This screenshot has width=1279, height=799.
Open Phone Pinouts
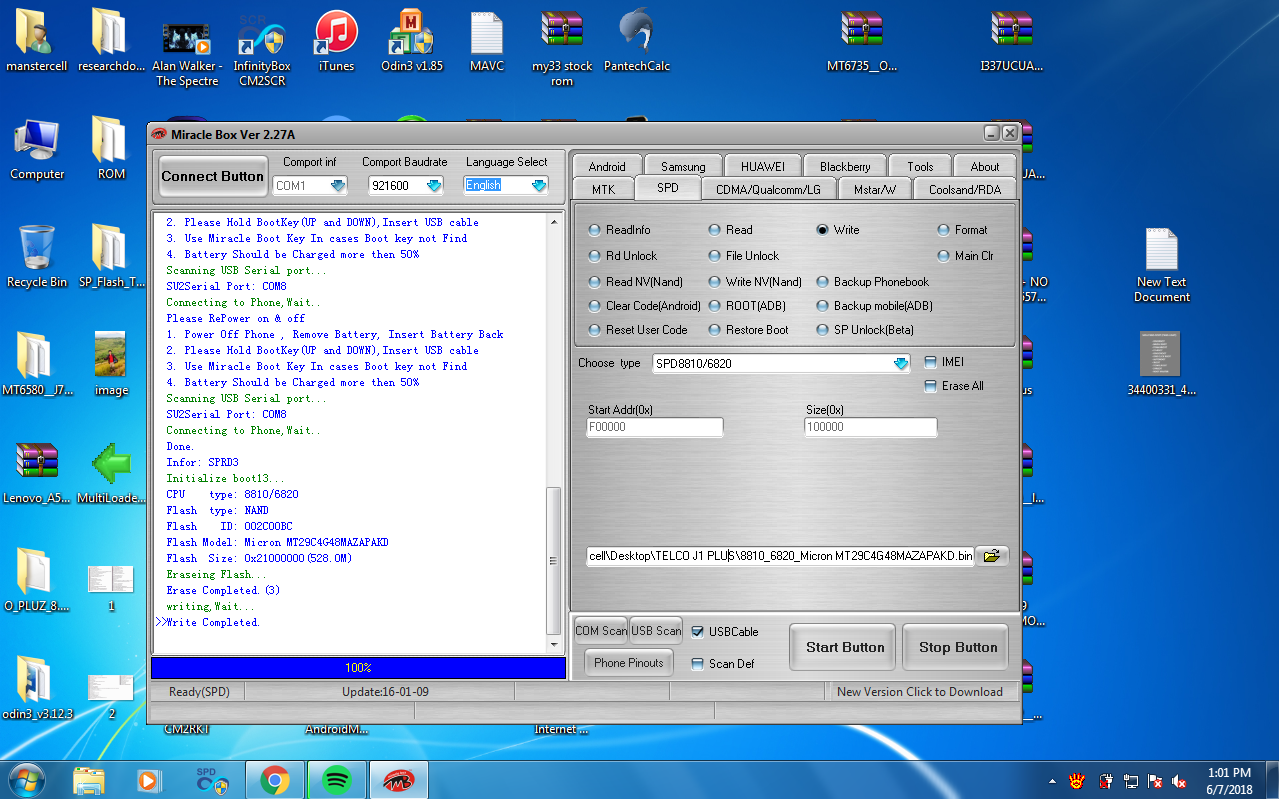[630, 662]
